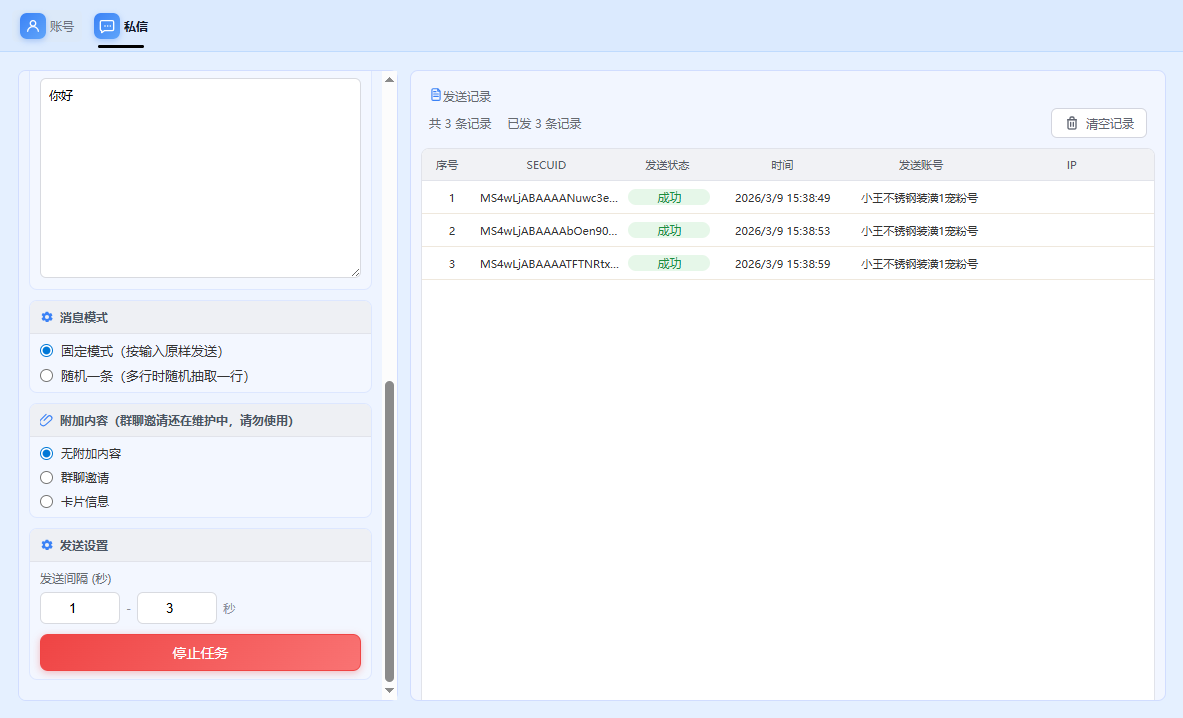Click the gear icon beside 消息模式
The image size is (1183, 718).
point(47,317)
